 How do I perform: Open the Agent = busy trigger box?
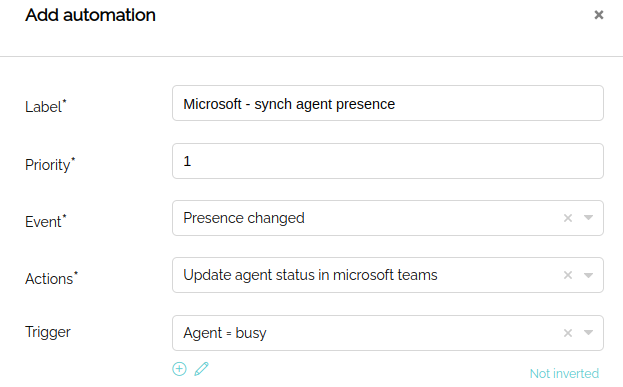coord(388,333)
